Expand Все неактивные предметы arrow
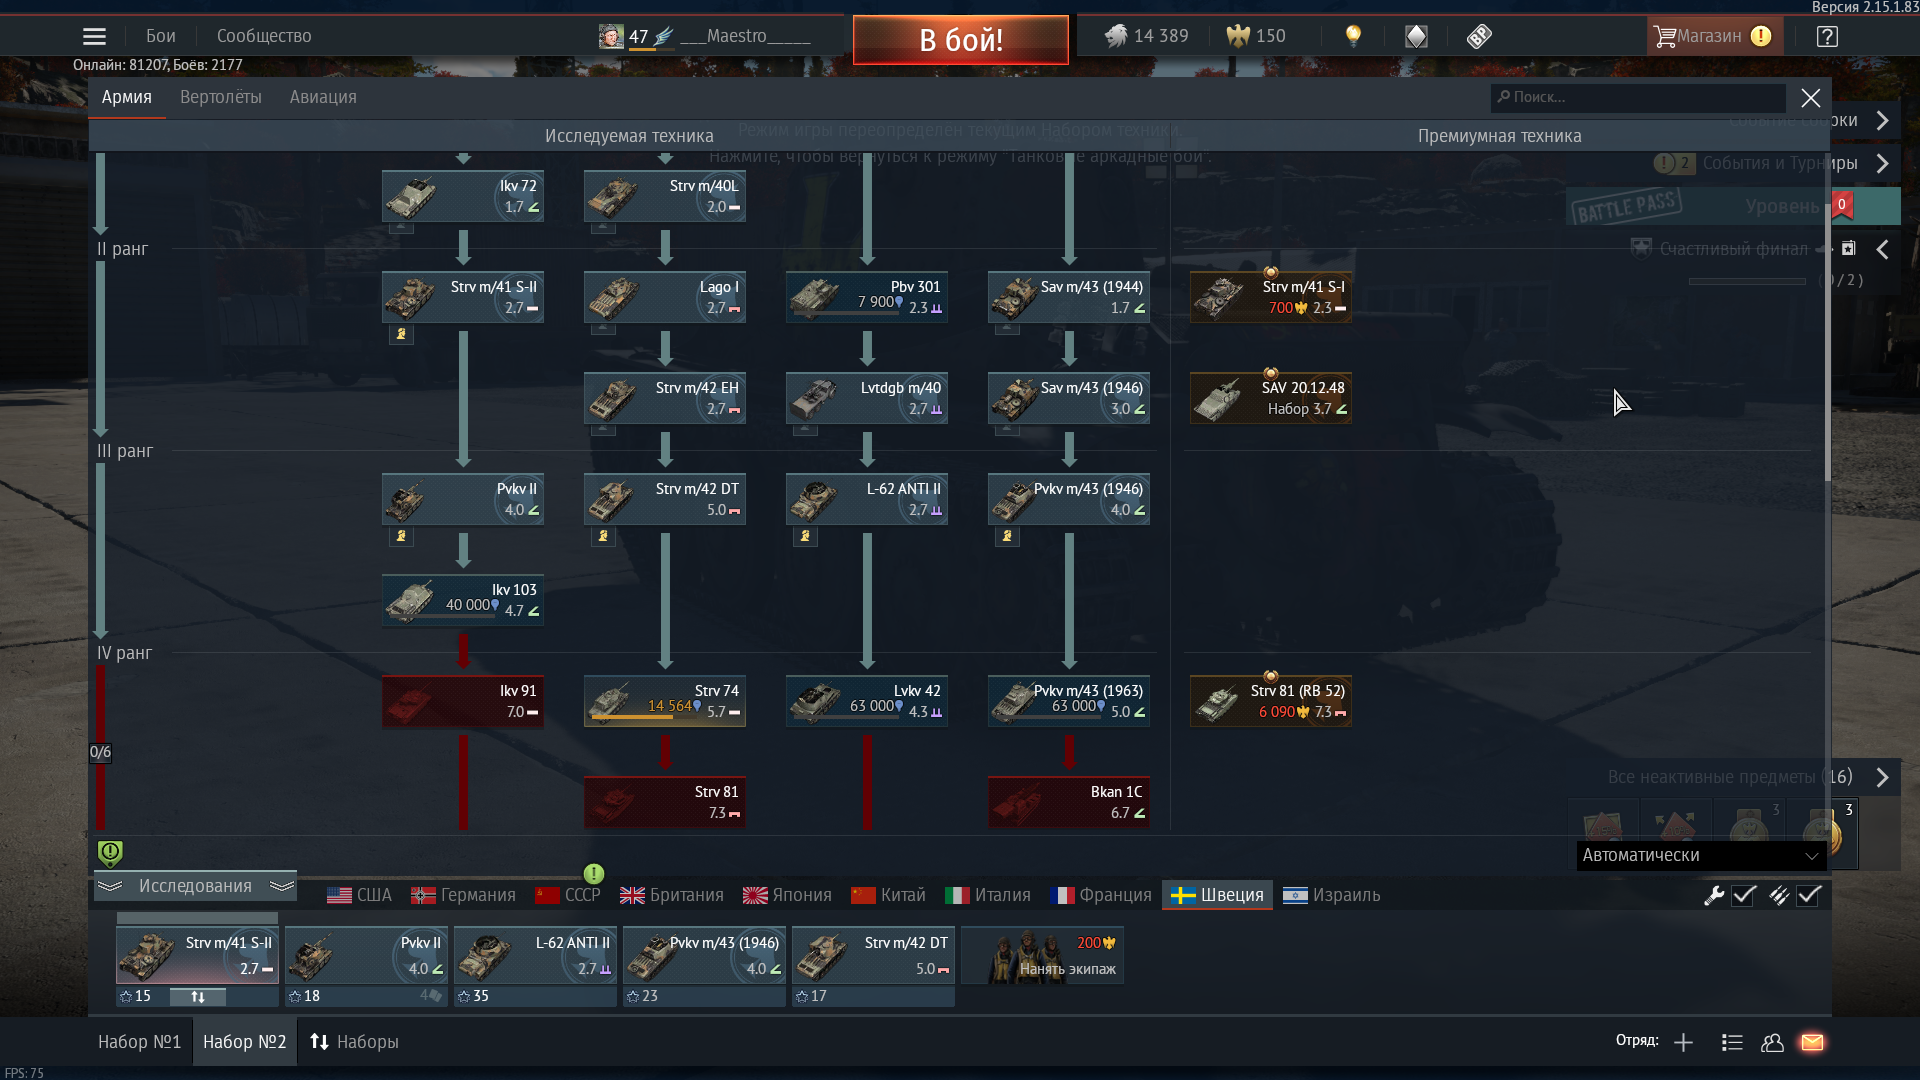1920x1080 pixels. (x=1883, y=778)
